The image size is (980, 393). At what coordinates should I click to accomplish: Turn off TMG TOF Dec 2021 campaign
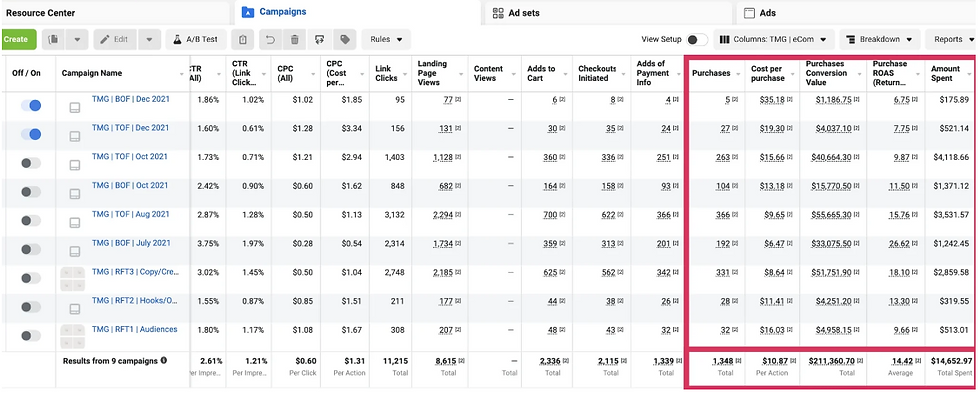coord(31,134)
